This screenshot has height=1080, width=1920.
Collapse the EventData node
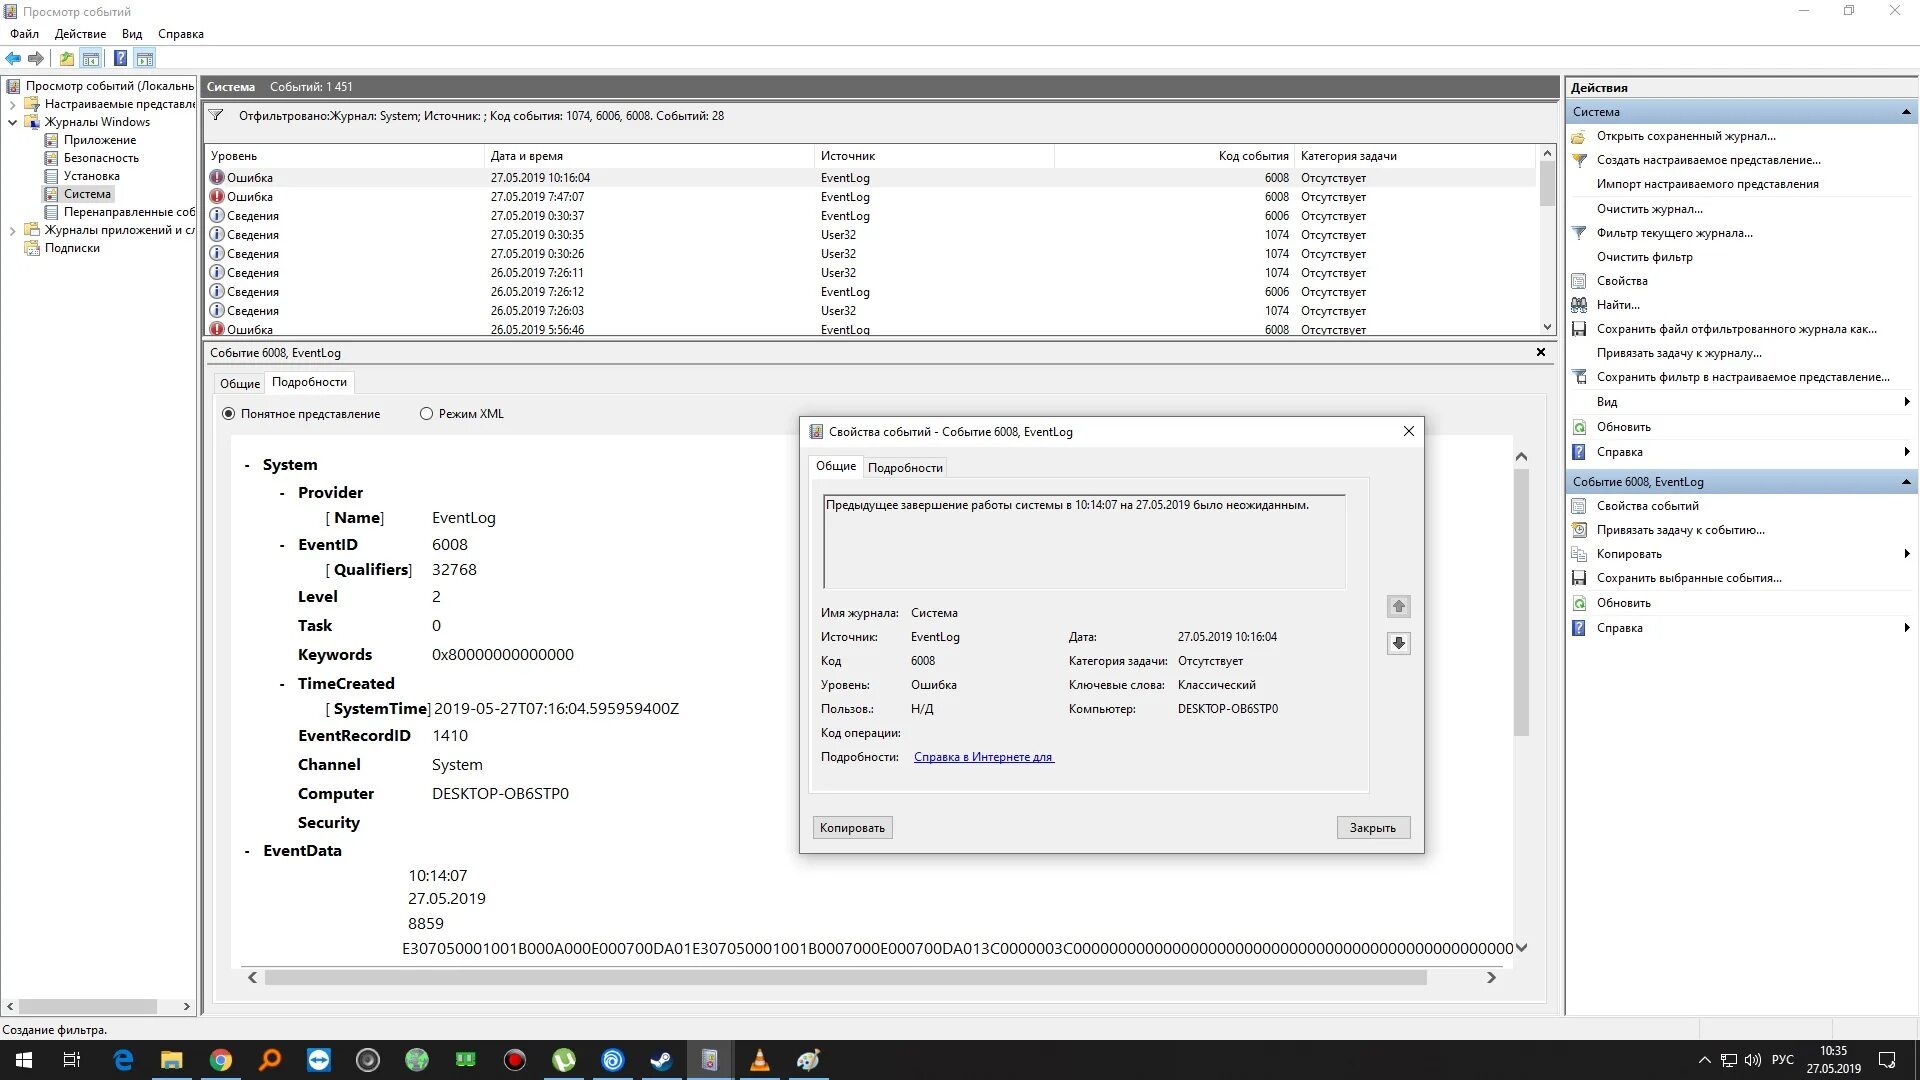[x=247, y=851]
